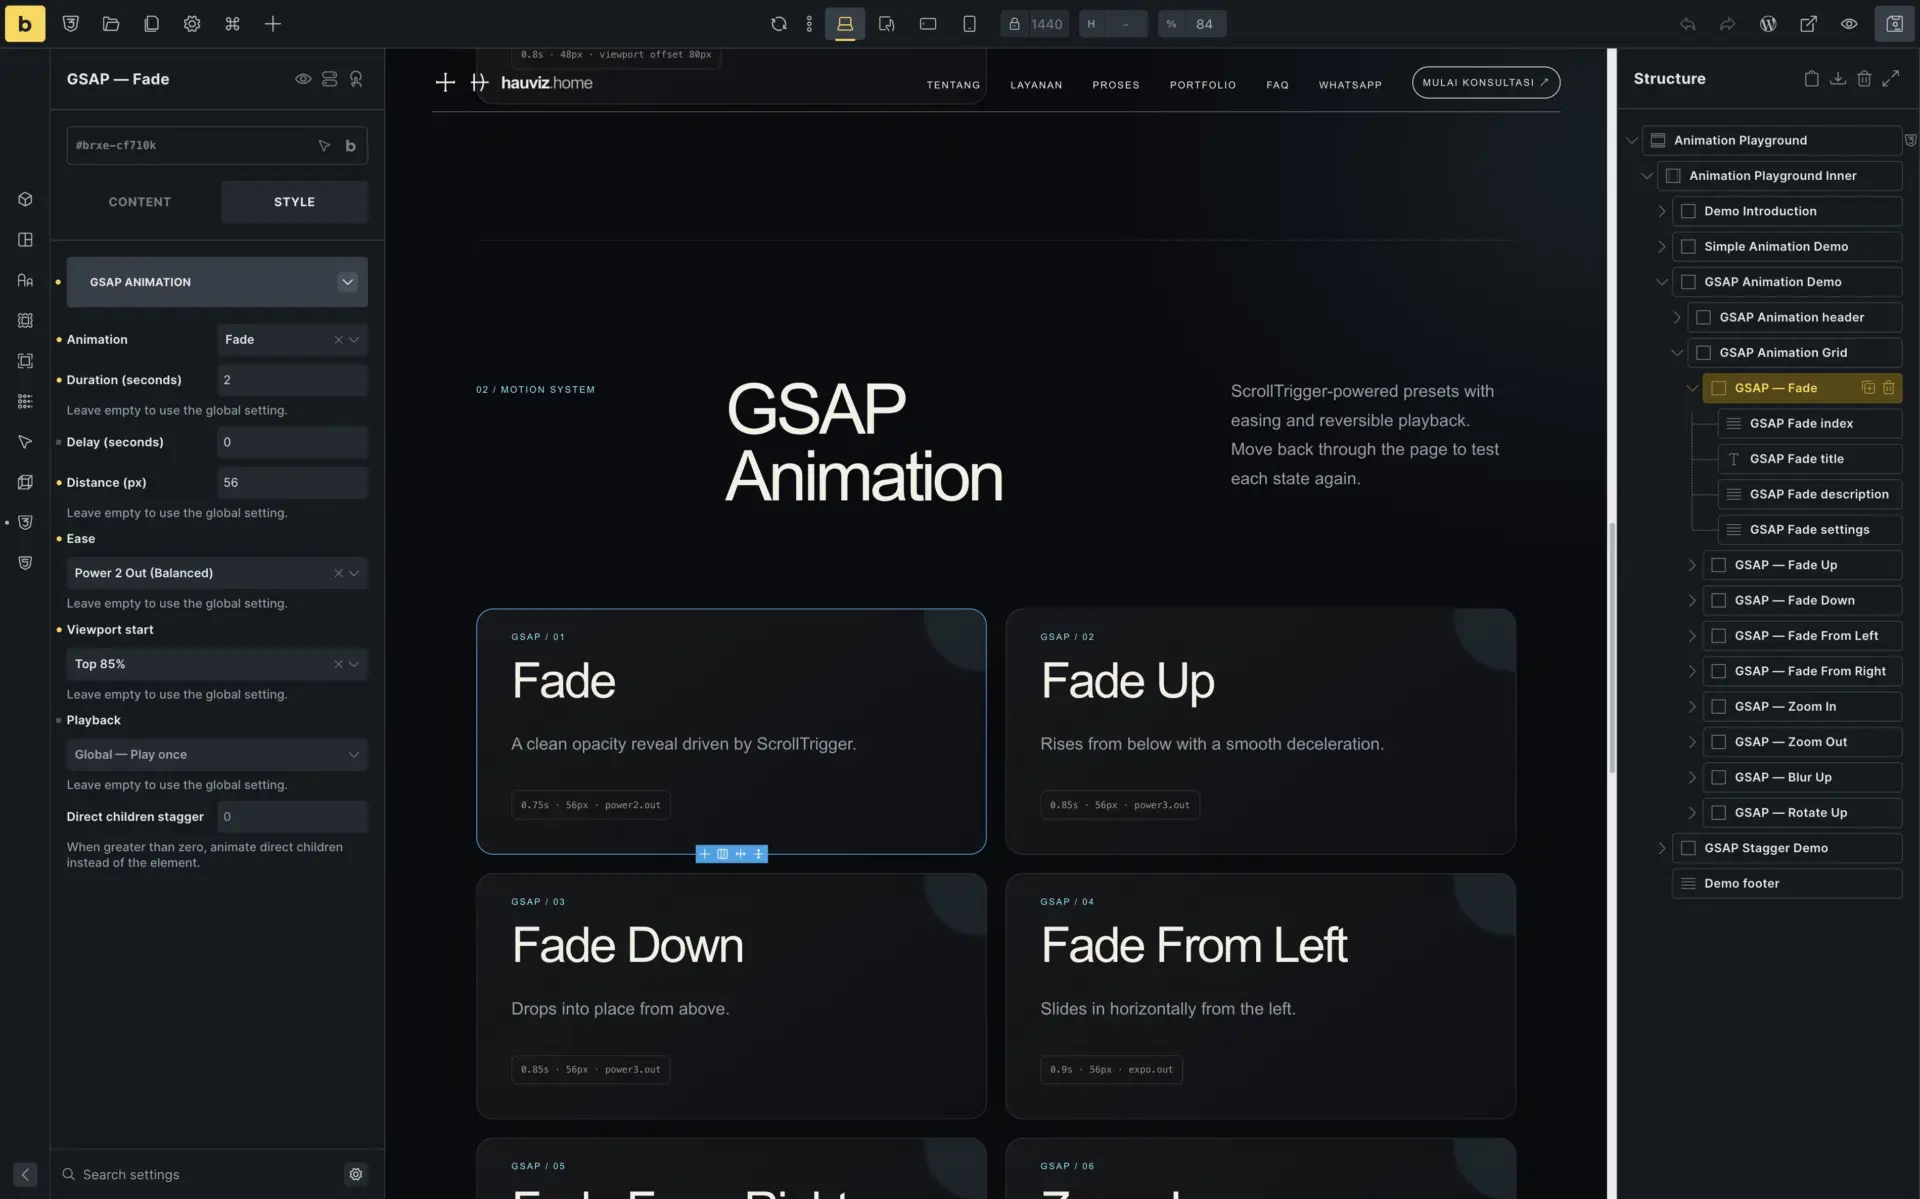Expand the GSAP — Fade Down tree node

click(1692, 601)
